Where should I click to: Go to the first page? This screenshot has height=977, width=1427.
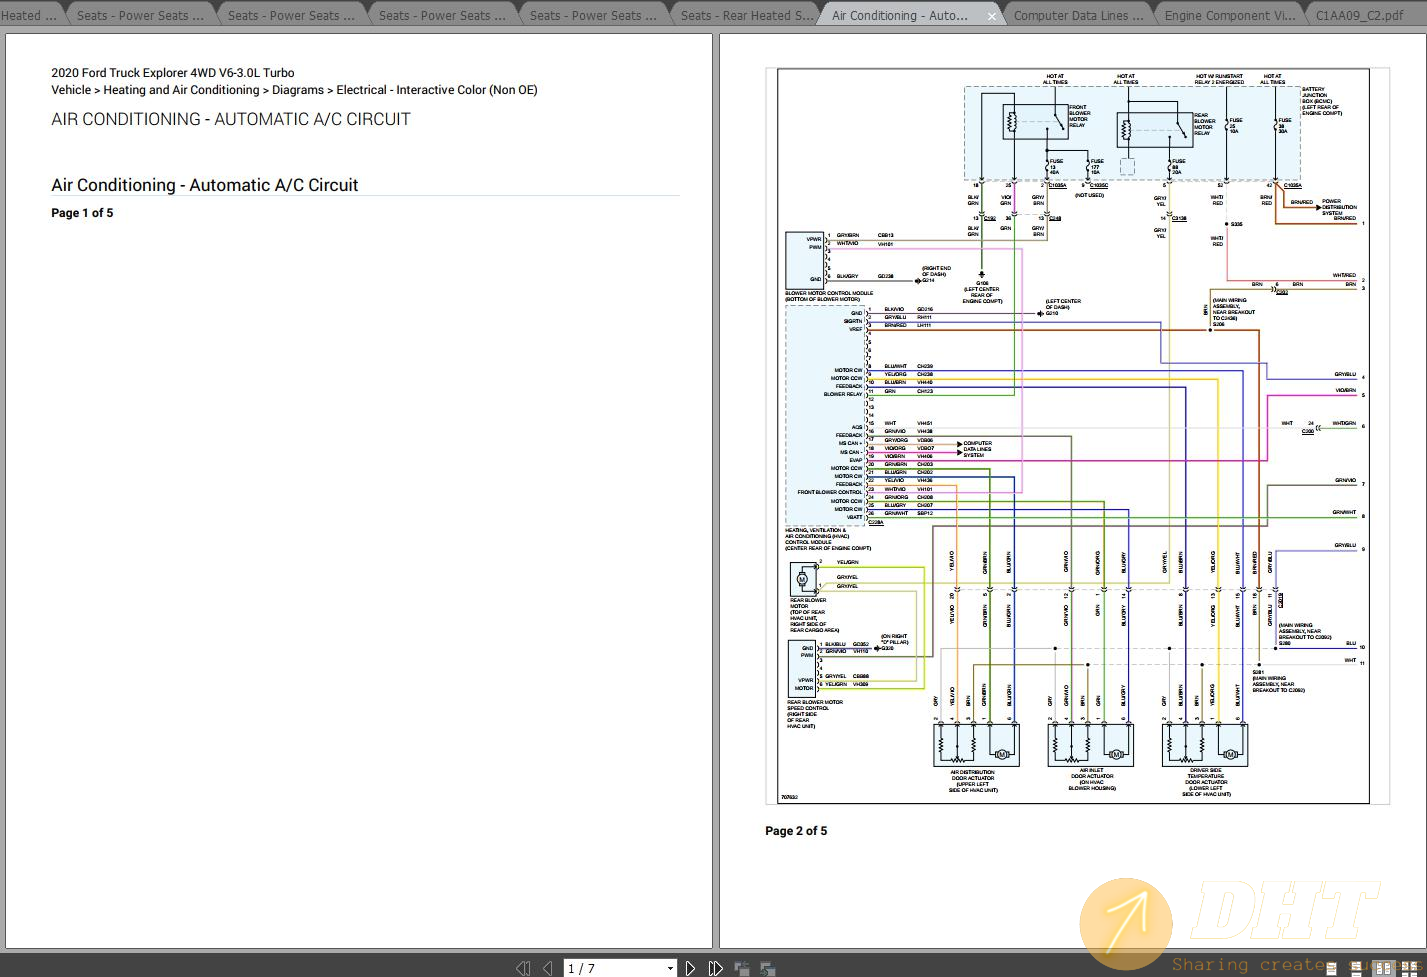[x=523, y=968]
